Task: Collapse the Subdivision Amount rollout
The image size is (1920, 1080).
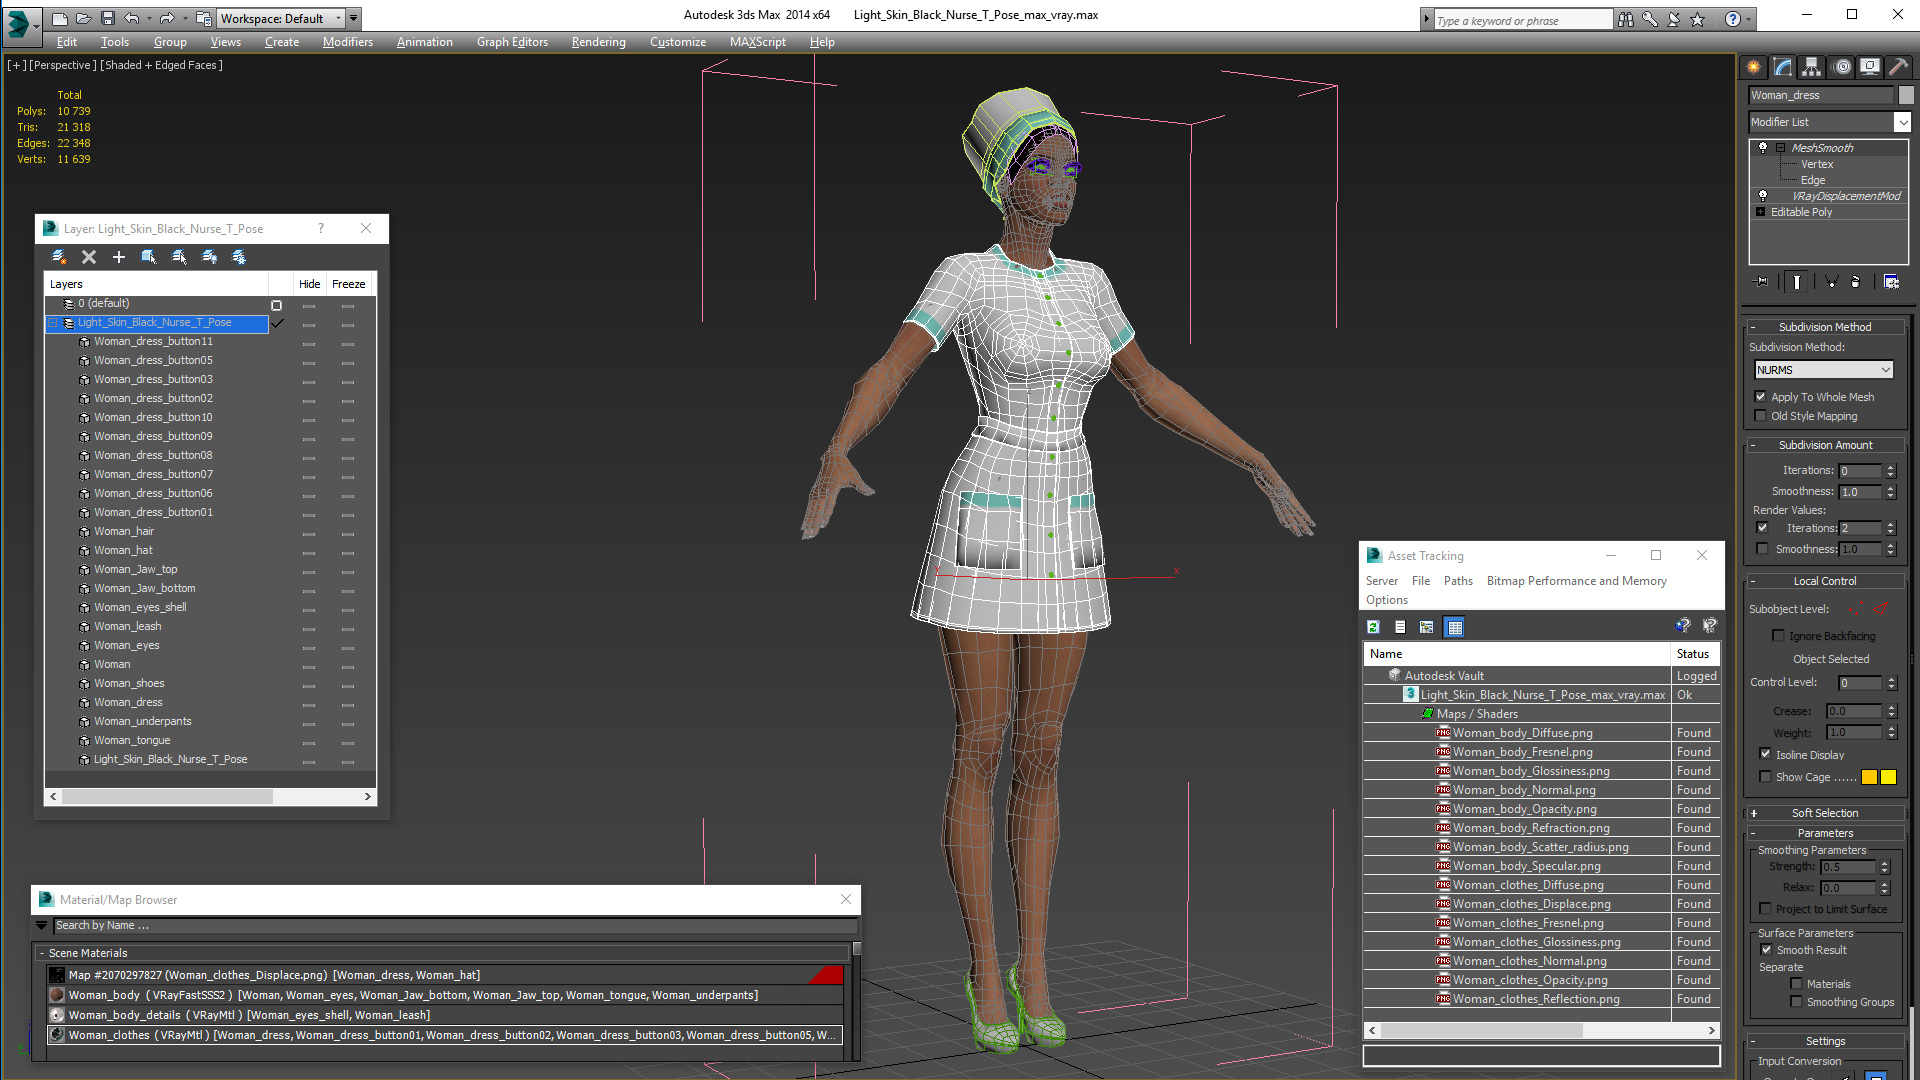Action: point(1825,445)
